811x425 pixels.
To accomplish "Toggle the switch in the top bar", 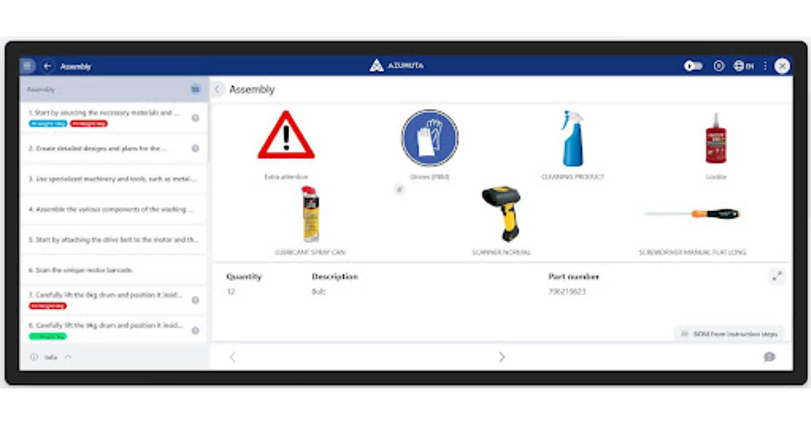I will 693,66.
